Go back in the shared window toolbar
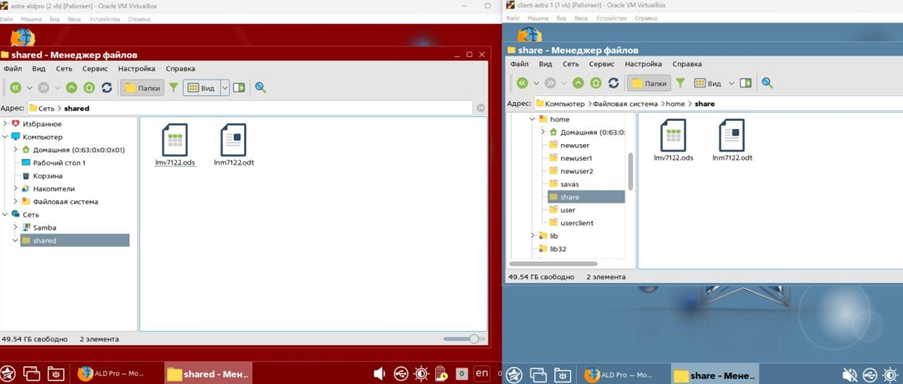 [16, 88]
